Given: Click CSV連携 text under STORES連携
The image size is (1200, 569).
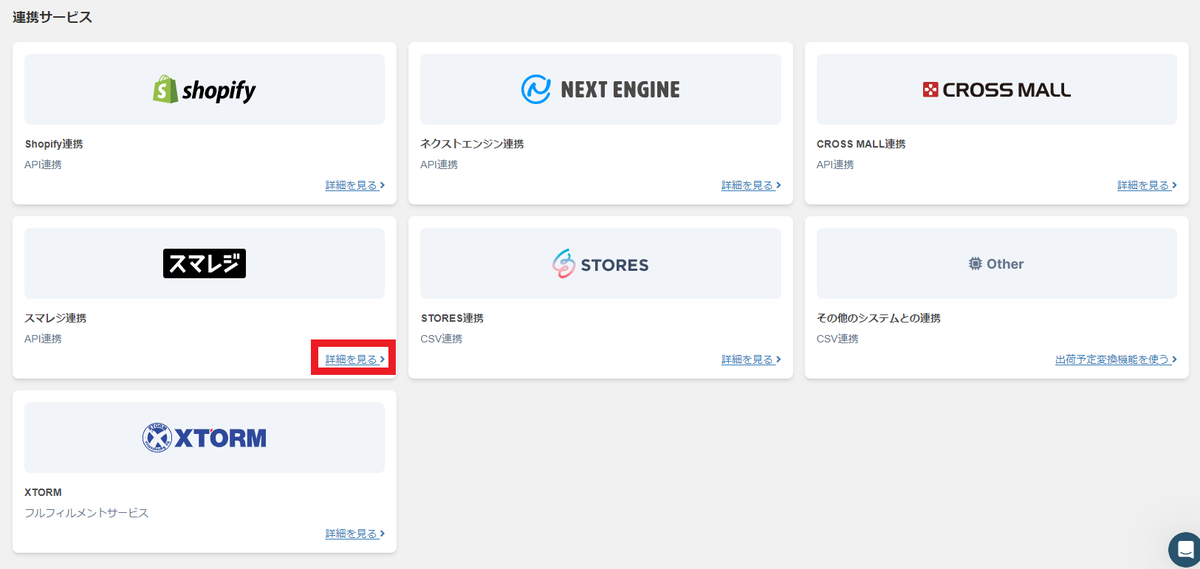Looking at the screenshot, I should tap(441, 339).
